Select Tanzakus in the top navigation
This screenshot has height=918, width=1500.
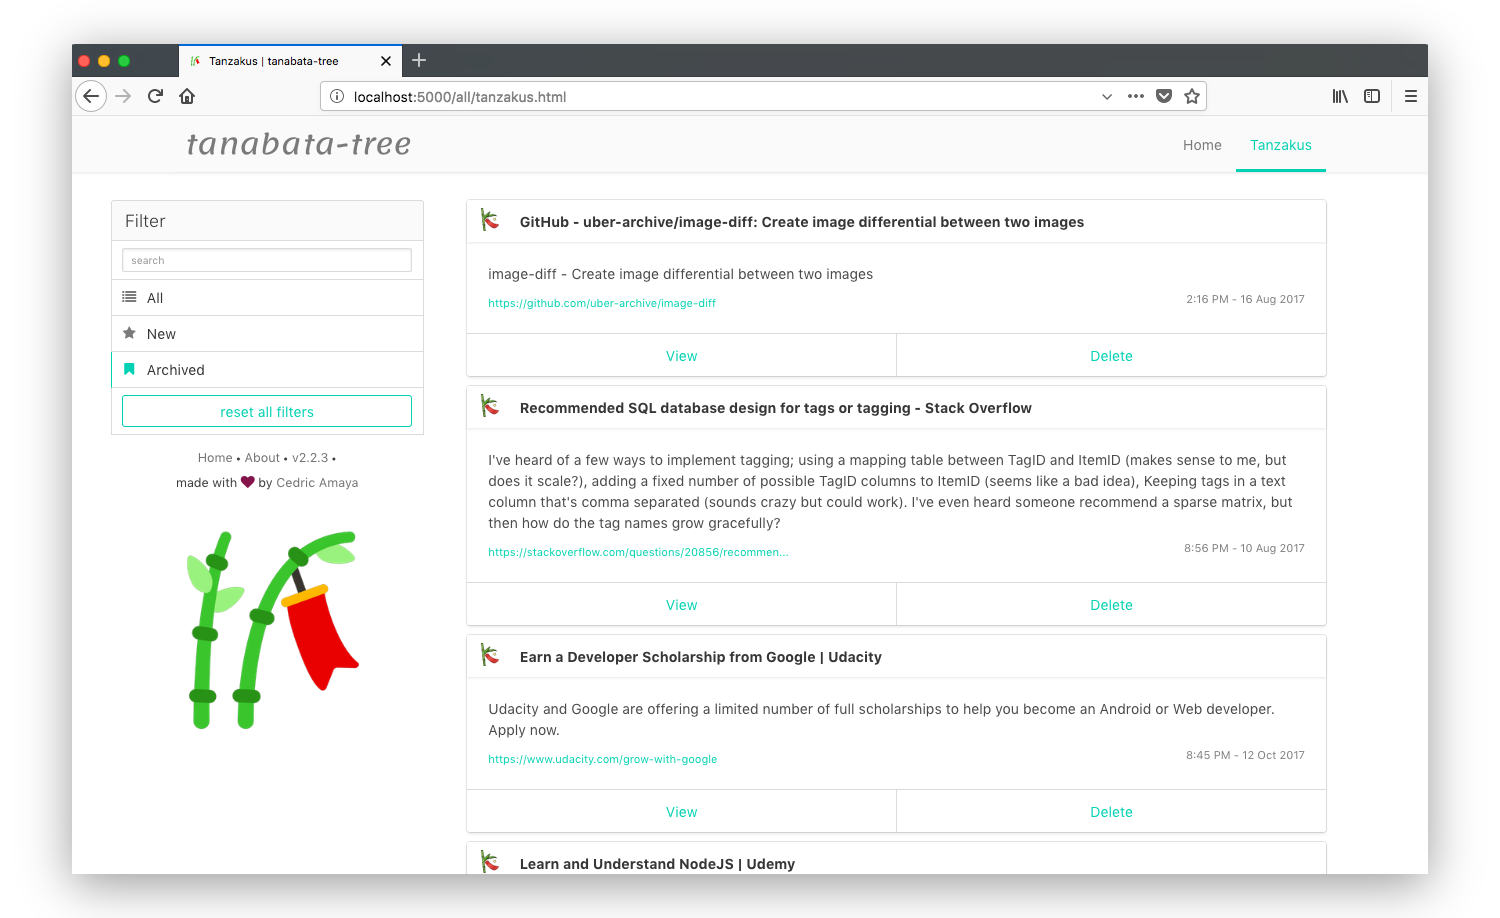(1281, 145)
